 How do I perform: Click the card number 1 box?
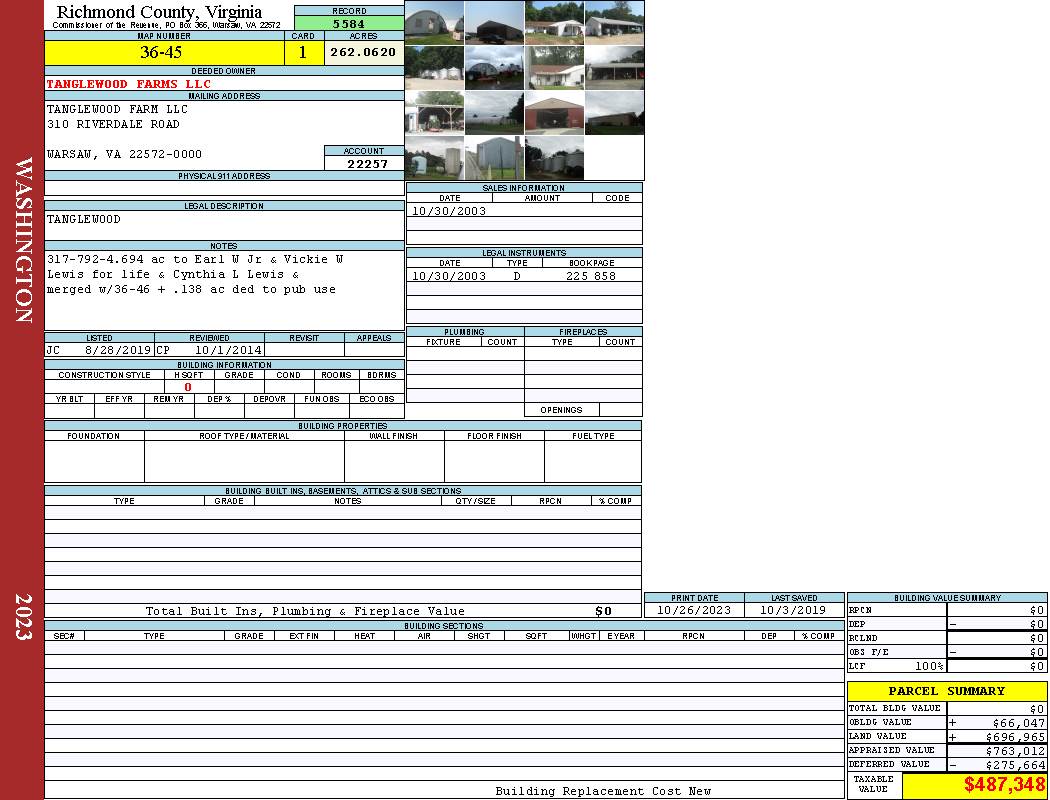click(303, 53)
